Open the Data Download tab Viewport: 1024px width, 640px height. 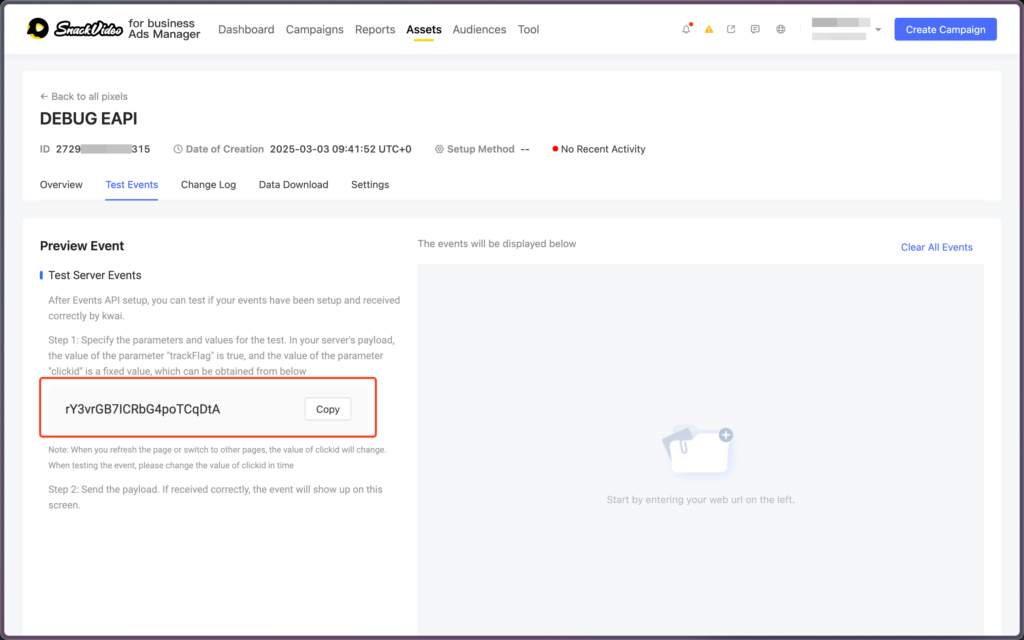(293, 185)
